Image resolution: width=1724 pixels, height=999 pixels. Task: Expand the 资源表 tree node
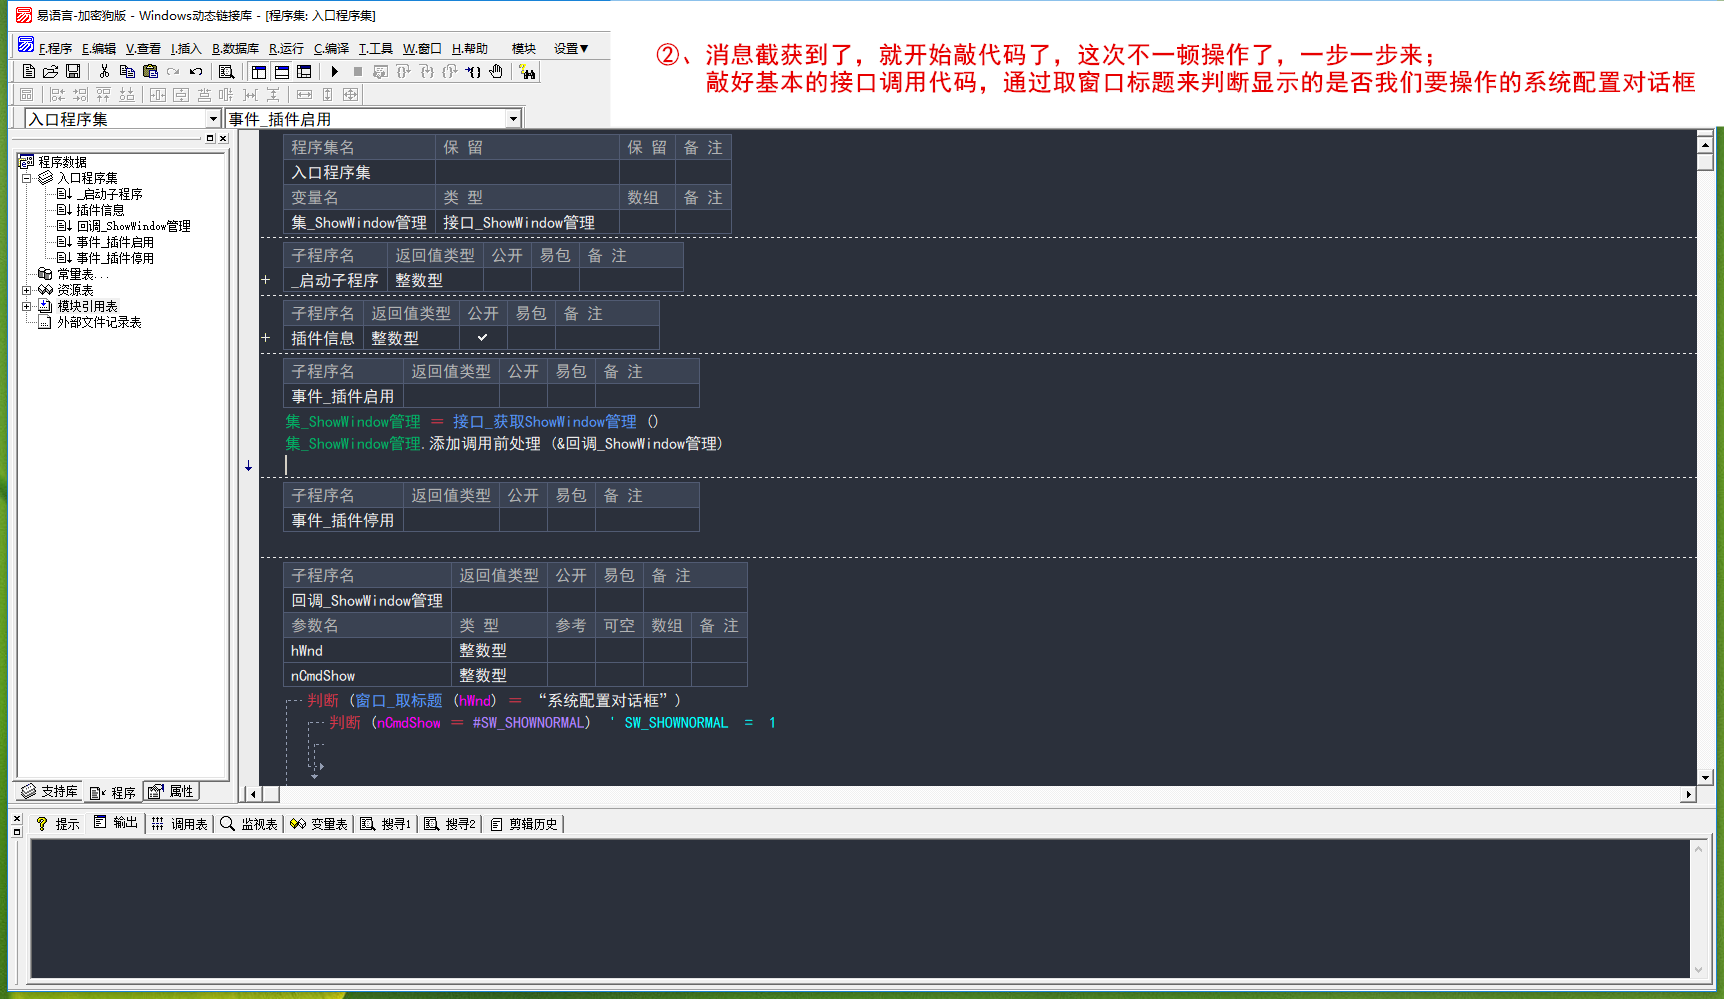pos(27,290)
